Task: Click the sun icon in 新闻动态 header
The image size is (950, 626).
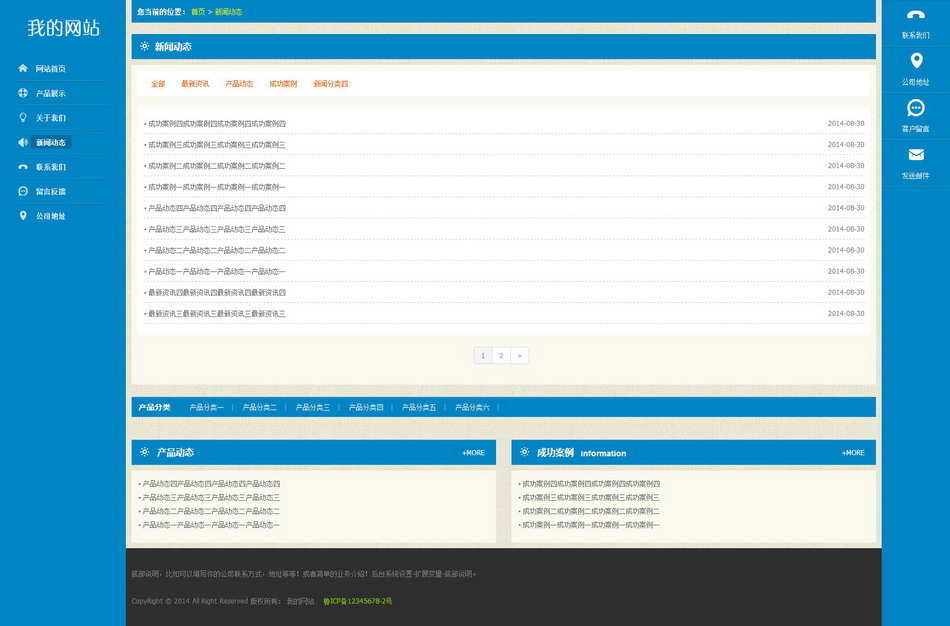Action: click(x=144, y=46)
